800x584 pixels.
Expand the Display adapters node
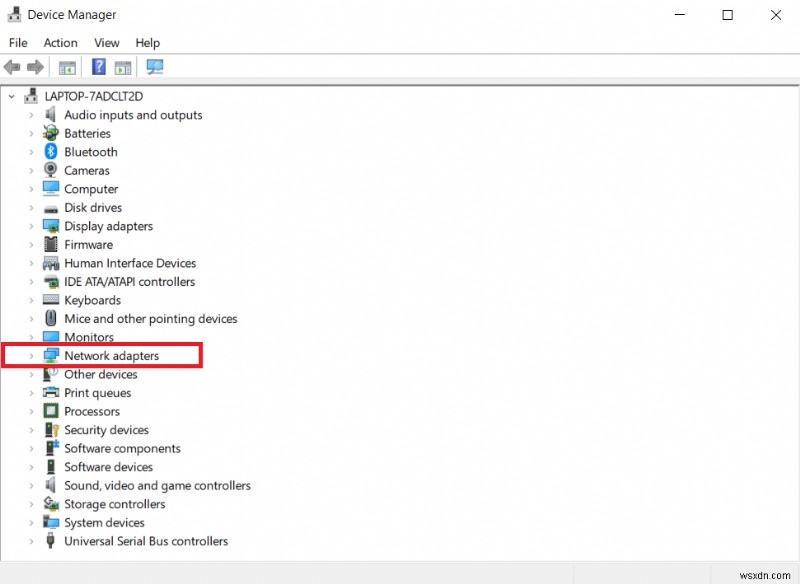pos(30,226)
